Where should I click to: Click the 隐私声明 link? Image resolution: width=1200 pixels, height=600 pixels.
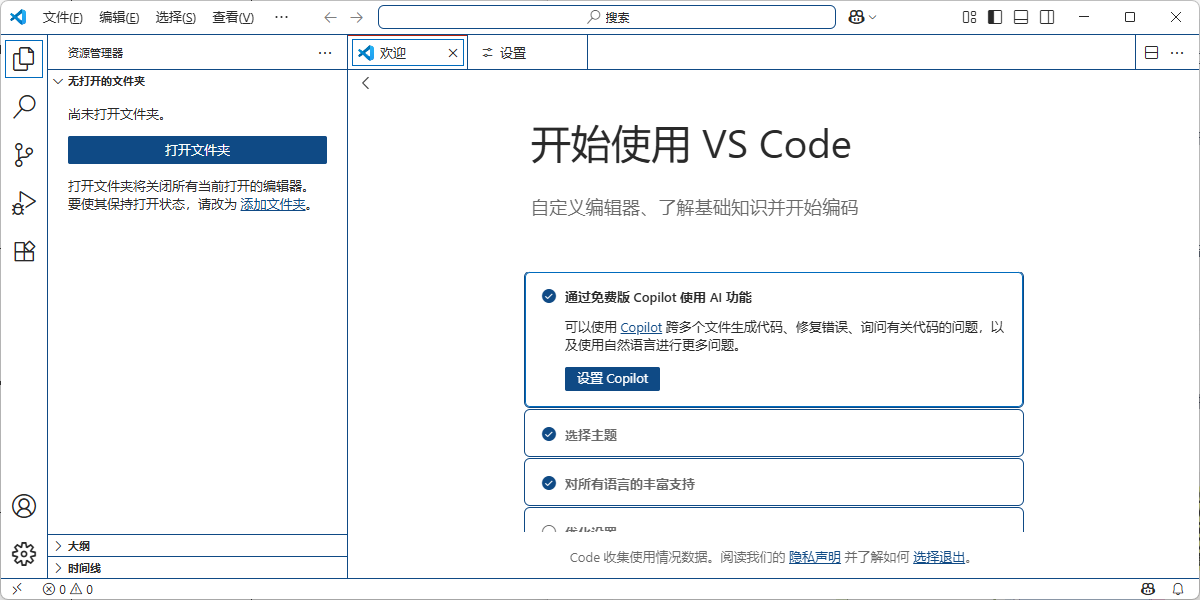(x=814, y=557)
